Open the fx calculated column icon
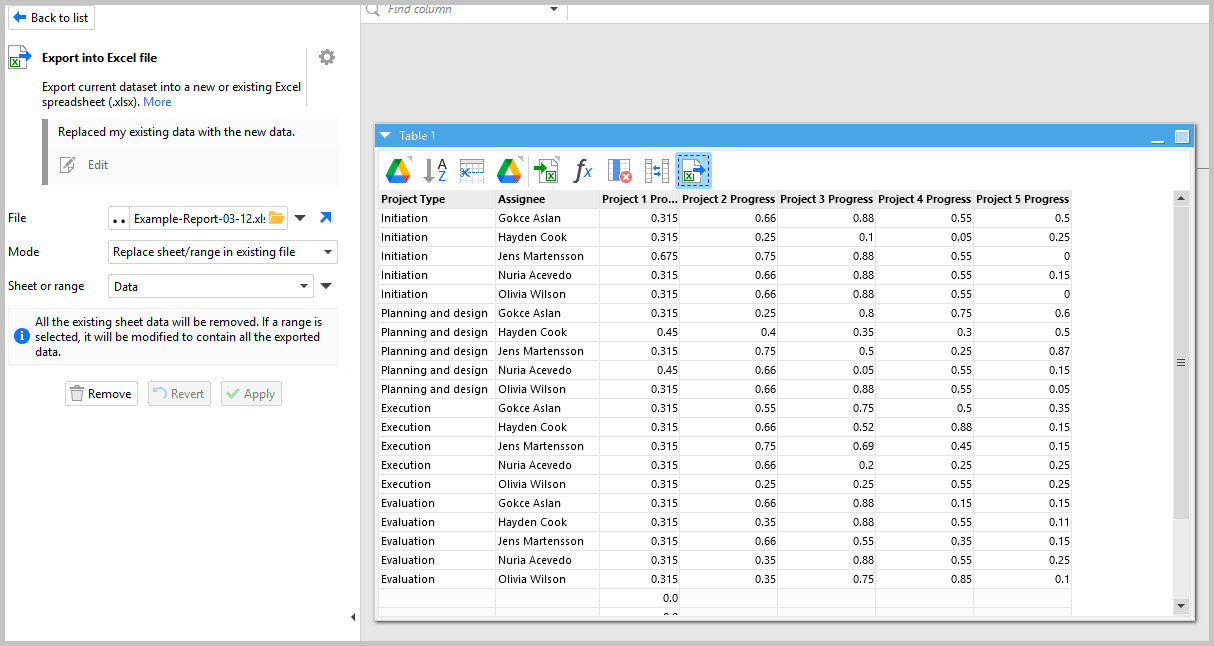The height and width of the screenshot is (646, 1214). coord(583,170)
